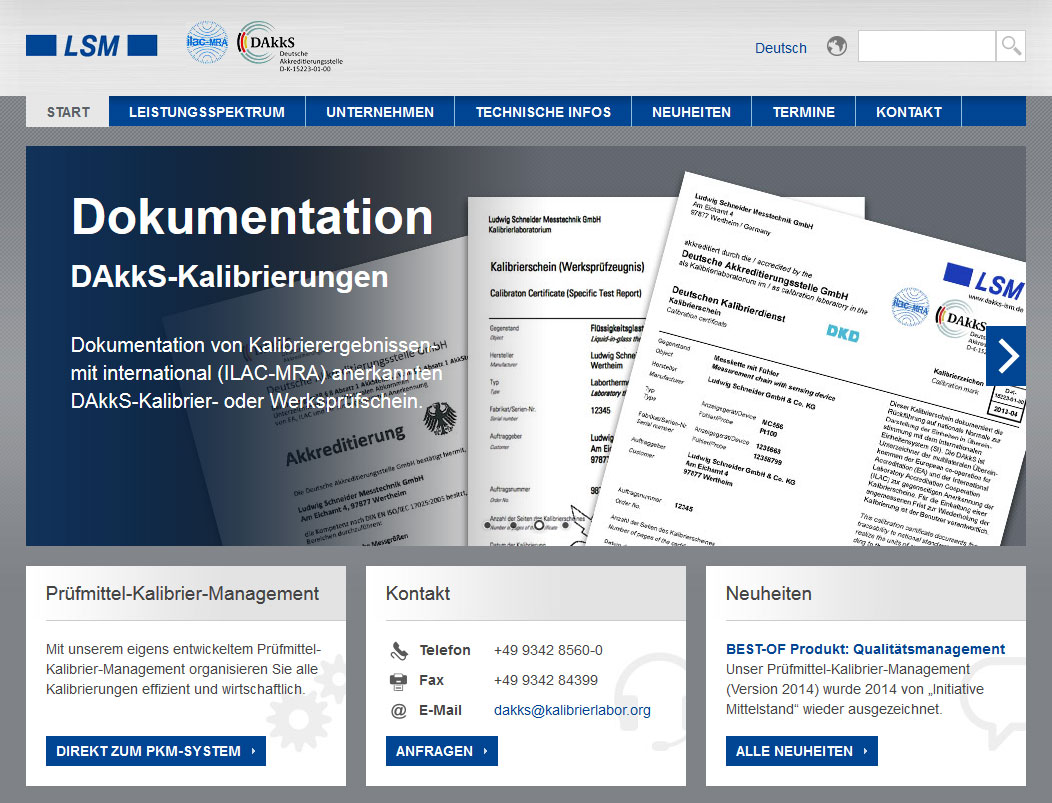Jump to the fourth carousel slide dot

pyautogui.click(x=565, y=525)
